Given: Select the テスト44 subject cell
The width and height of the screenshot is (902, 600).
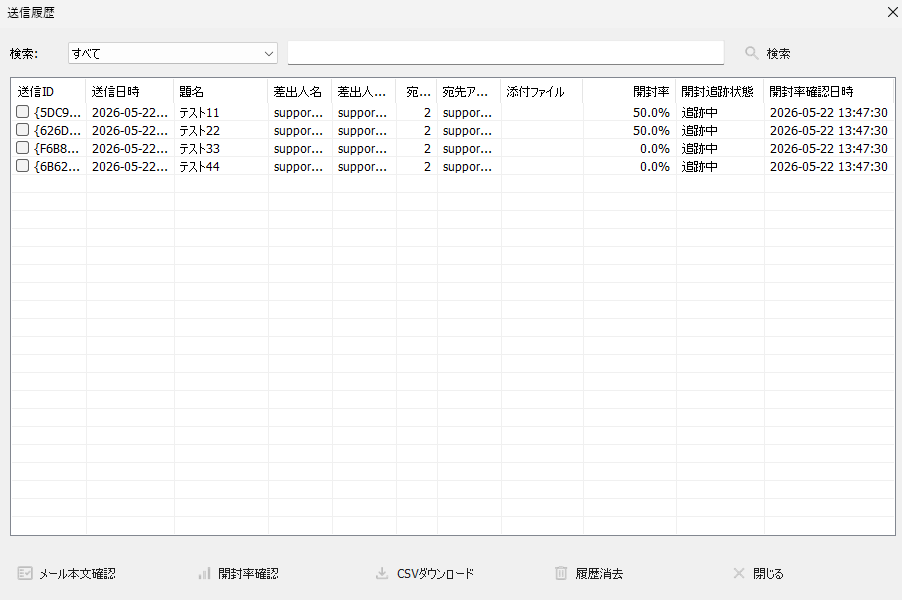Looking at the screenshot, I should click(x=199, y=166).
